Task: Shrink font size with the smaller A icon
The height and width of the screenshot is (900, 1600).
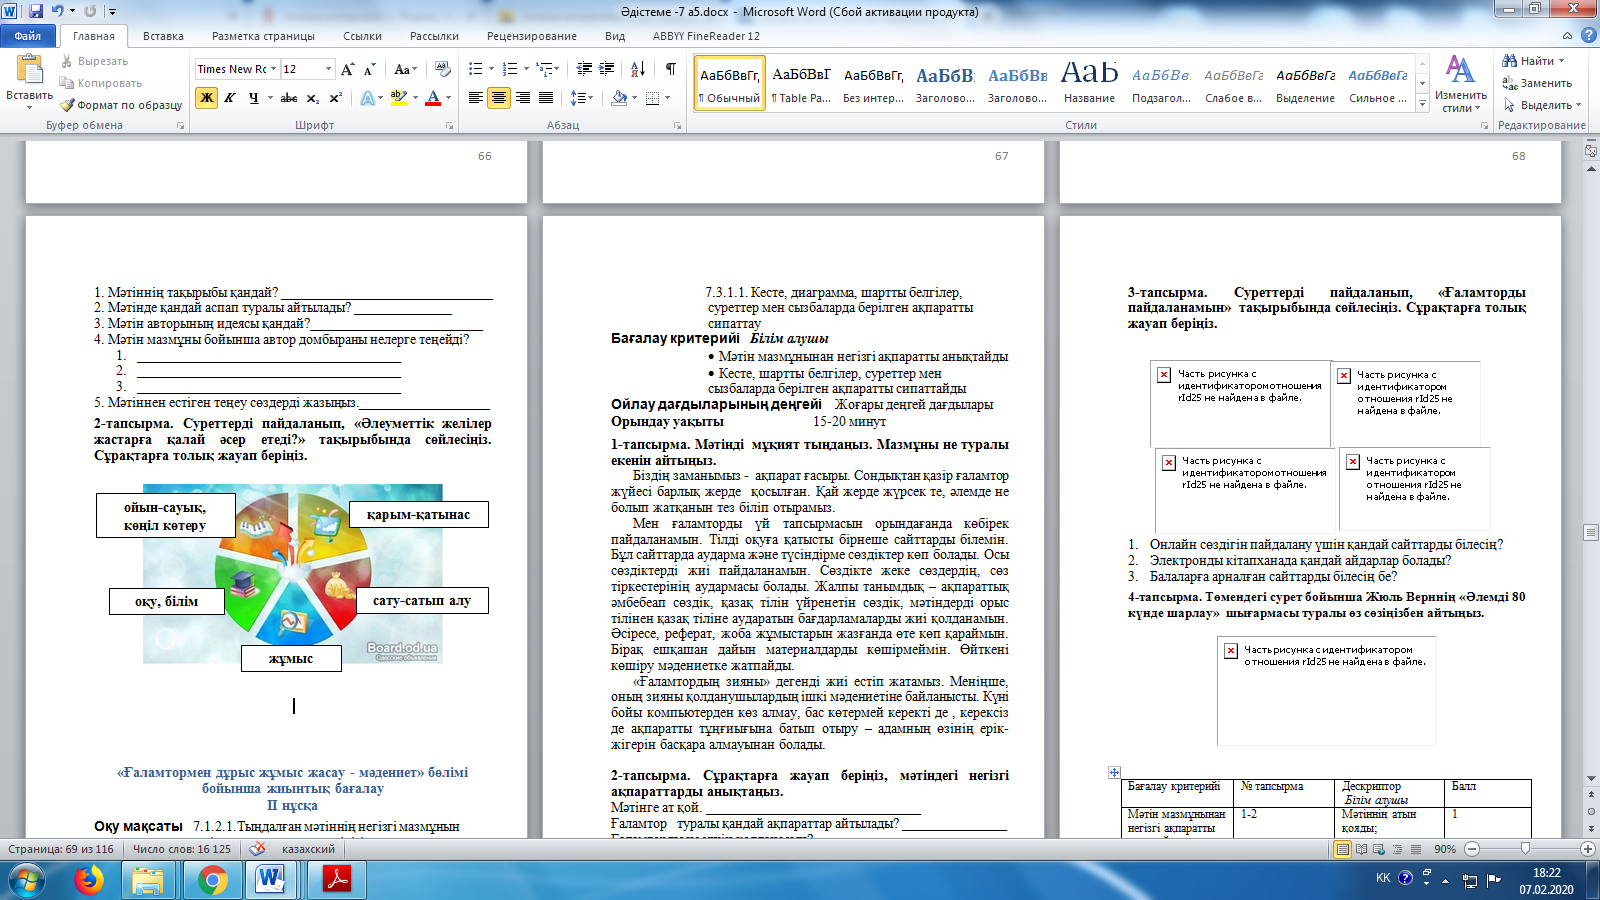Action: click(x=370, y=69)
